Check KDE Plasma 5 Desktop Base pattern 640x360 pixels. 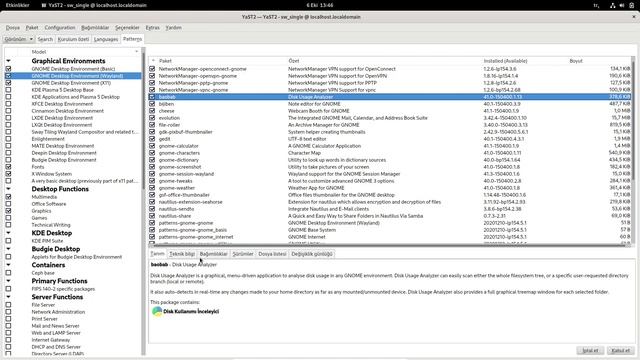tap(9, 90)
